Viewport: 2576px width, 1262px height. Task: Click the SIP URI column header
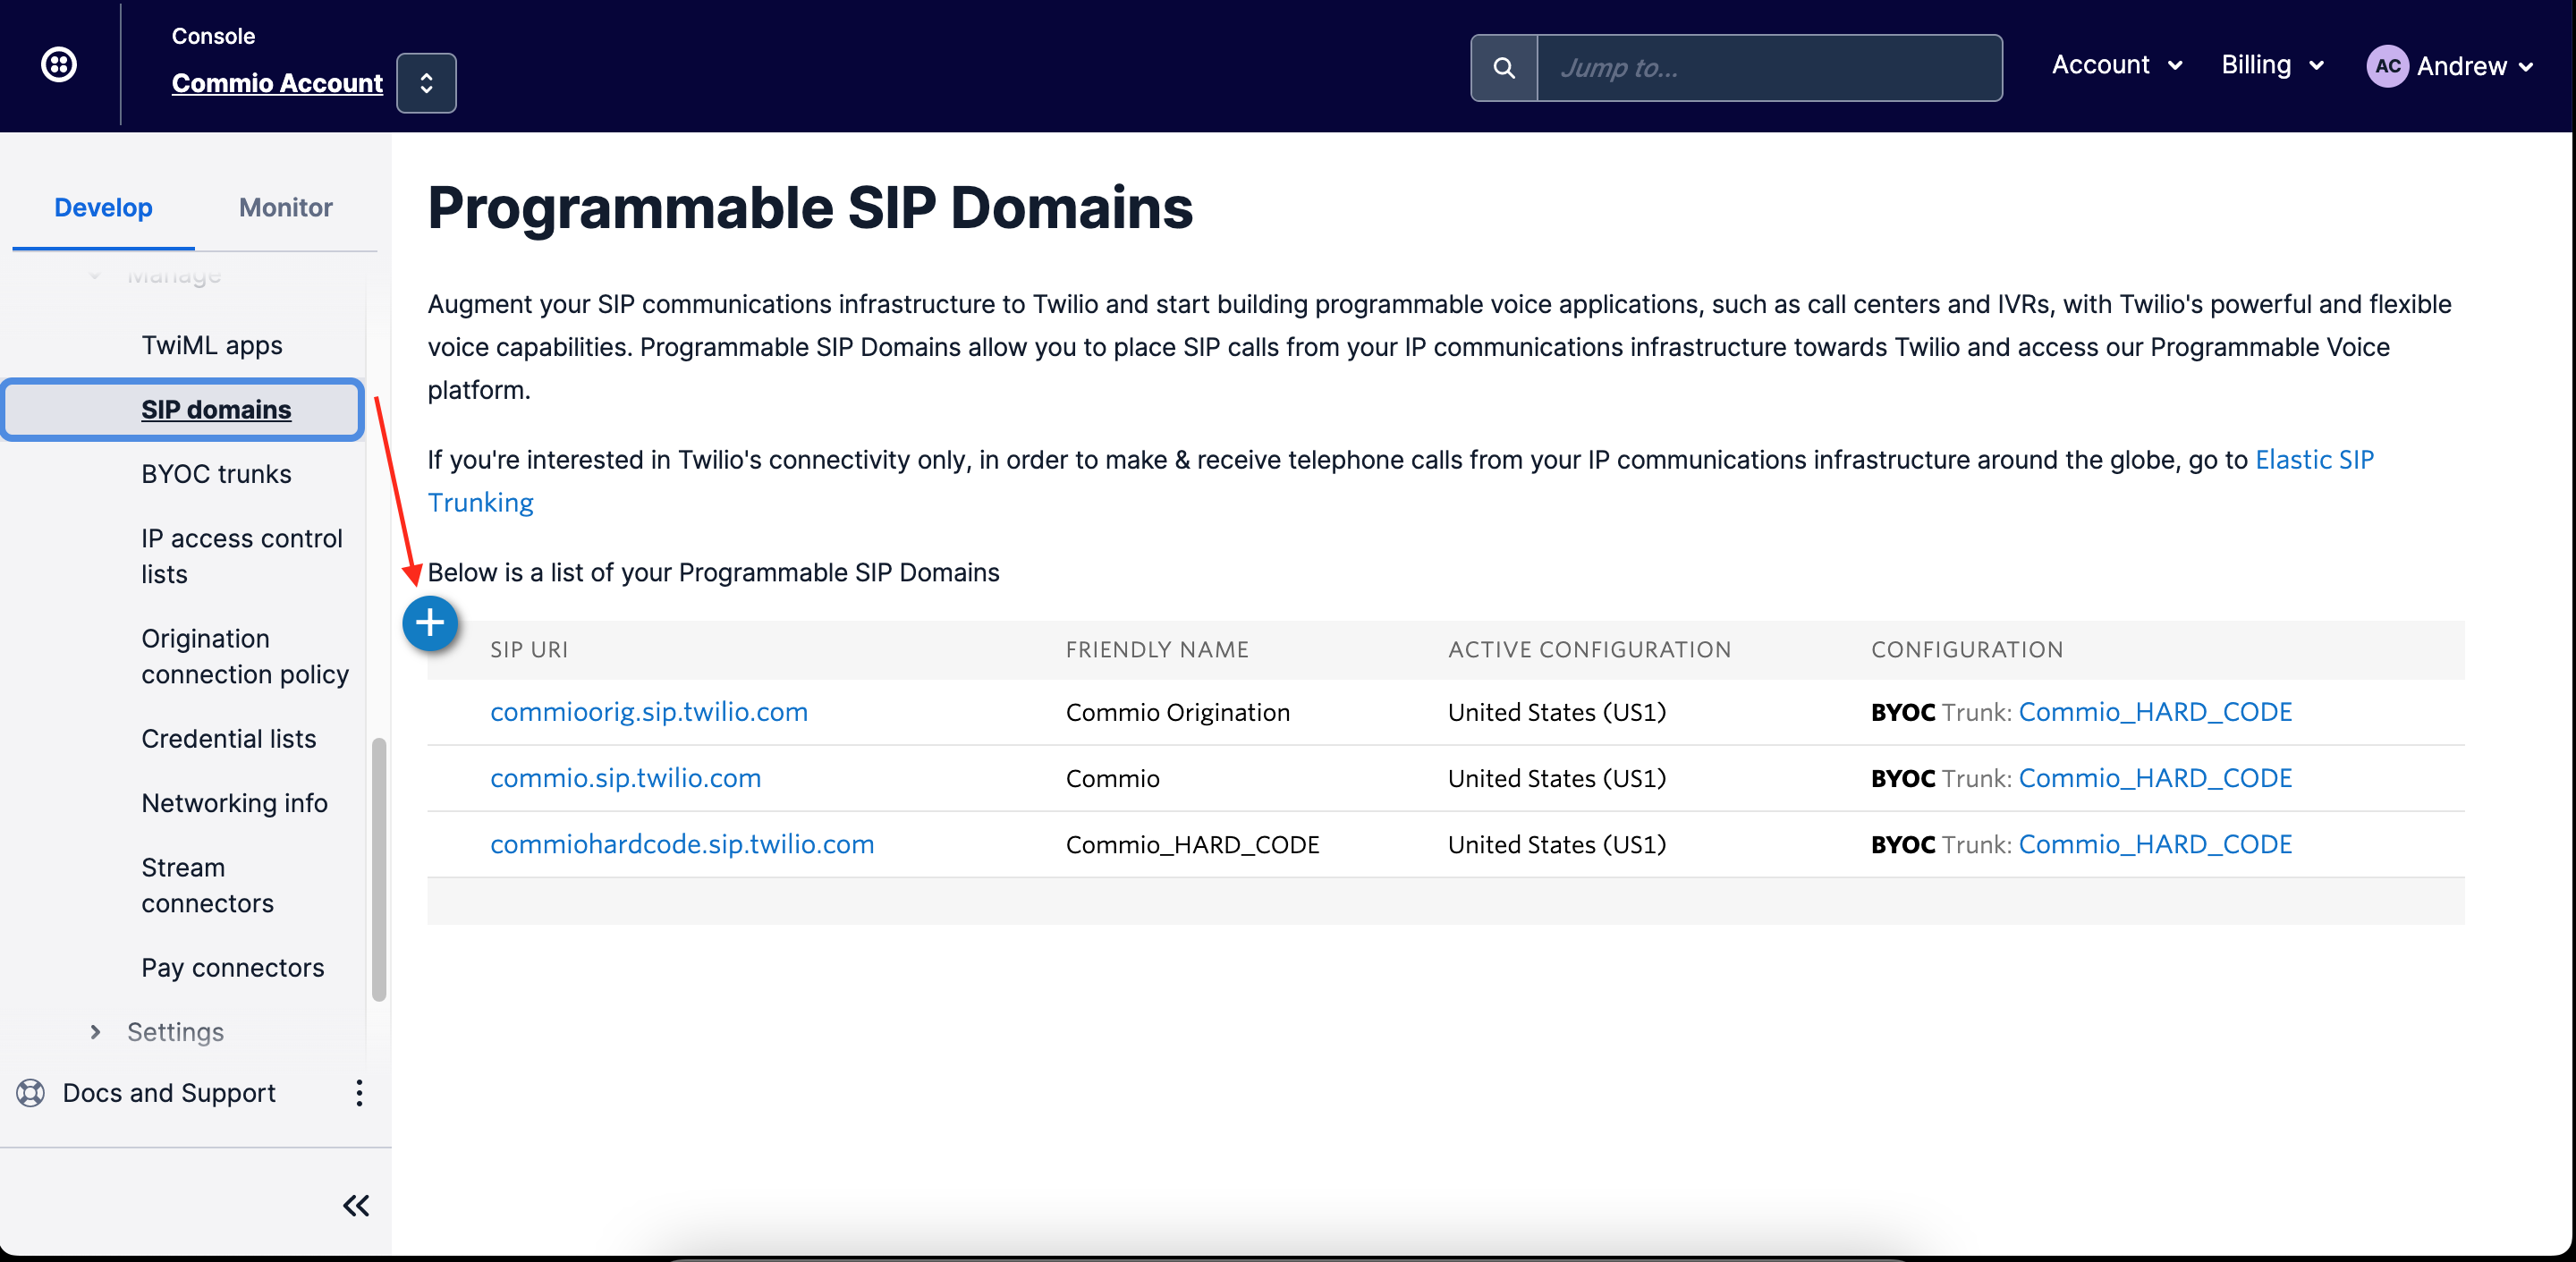pos(529,649)
